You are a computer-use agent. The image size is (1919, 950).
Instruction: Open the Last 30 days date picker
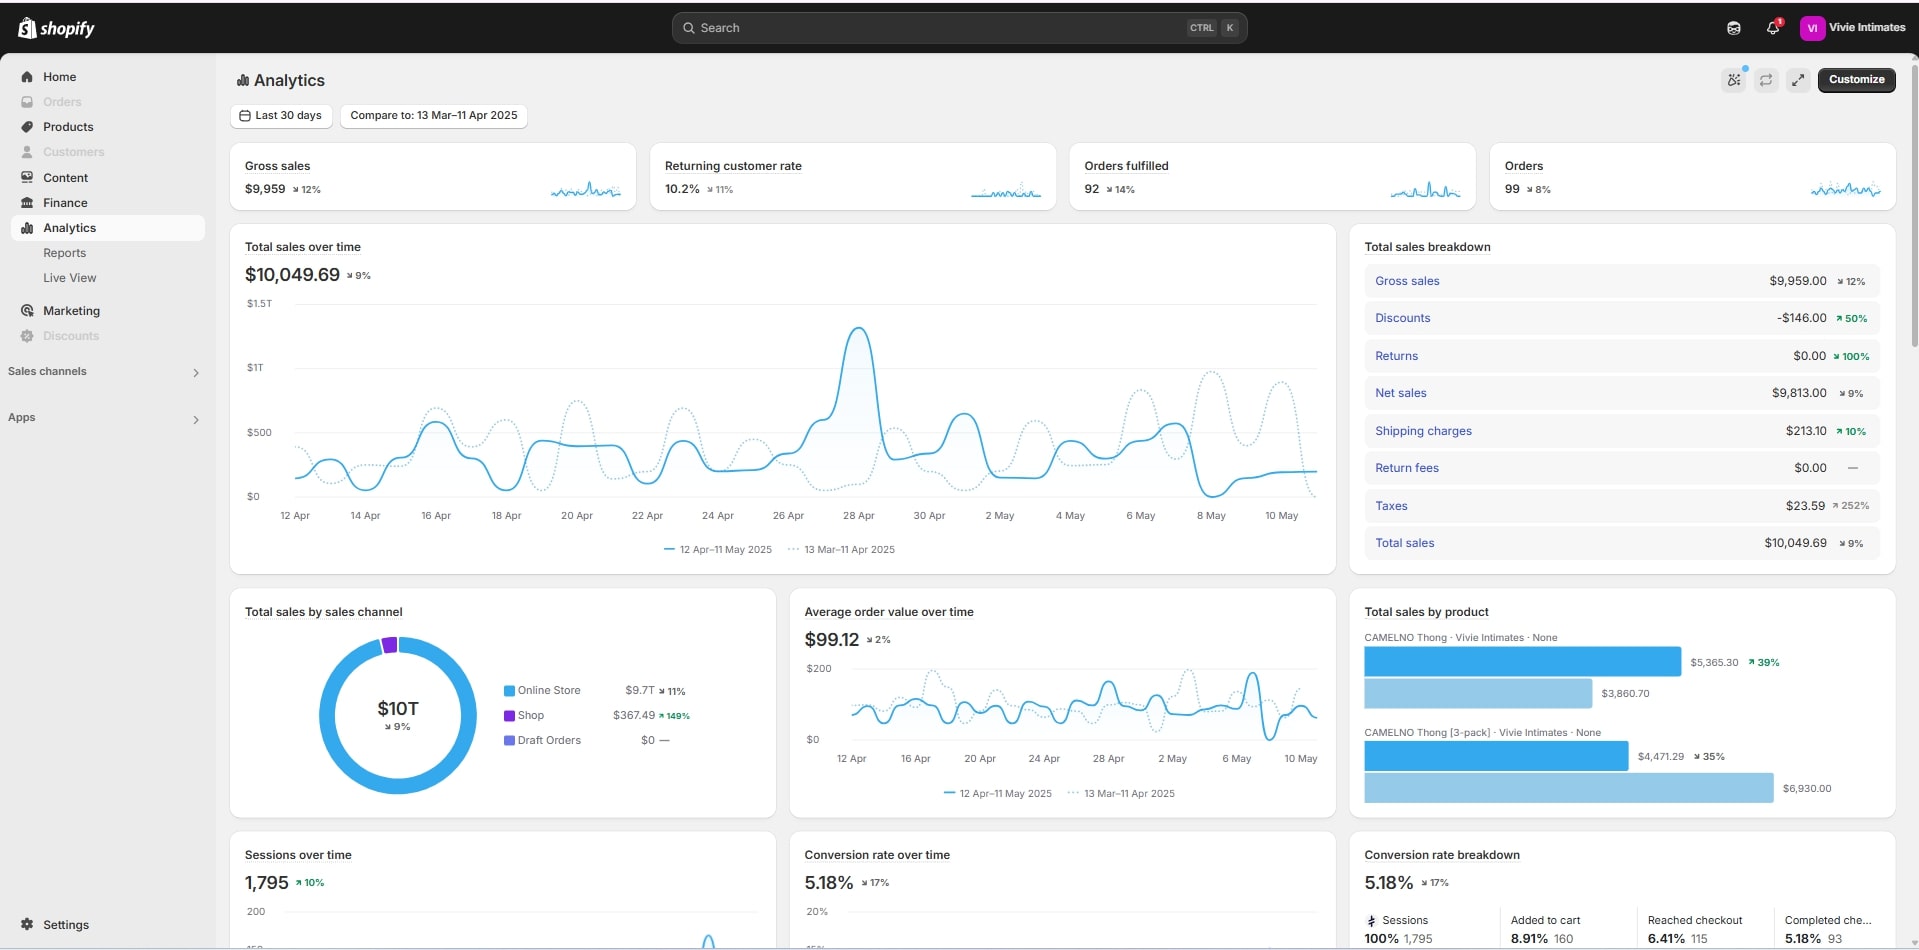[281, 116]
